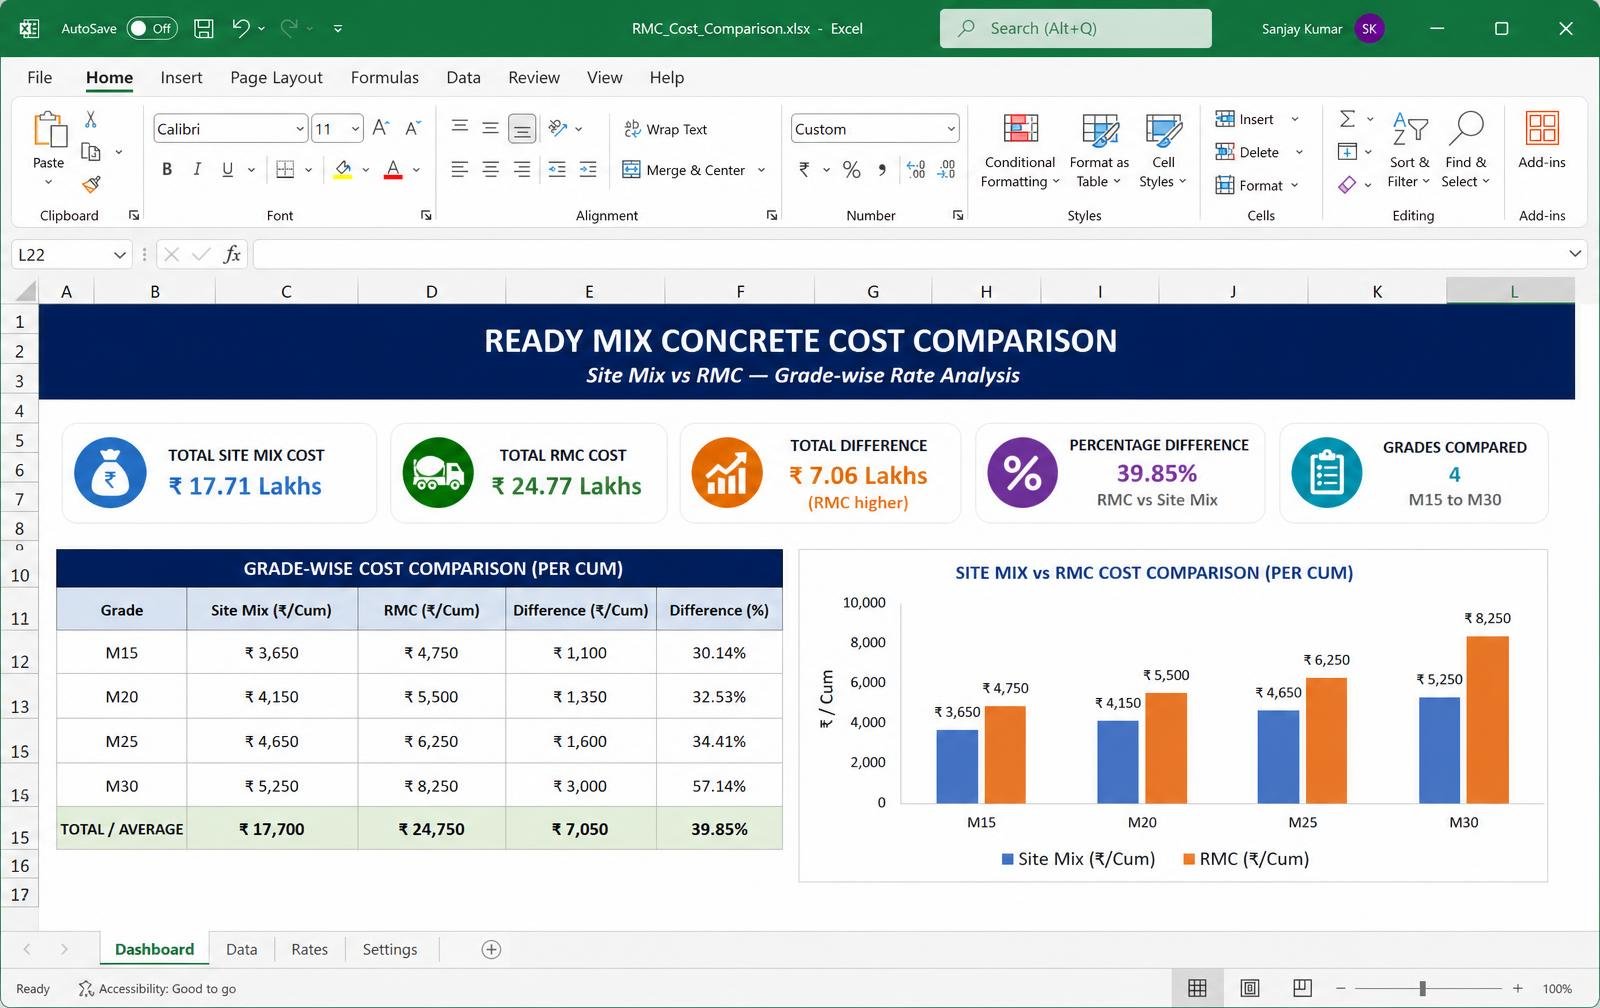Click the Increase Indent icon
The image size is (1600, 1008).
[588, 169]
